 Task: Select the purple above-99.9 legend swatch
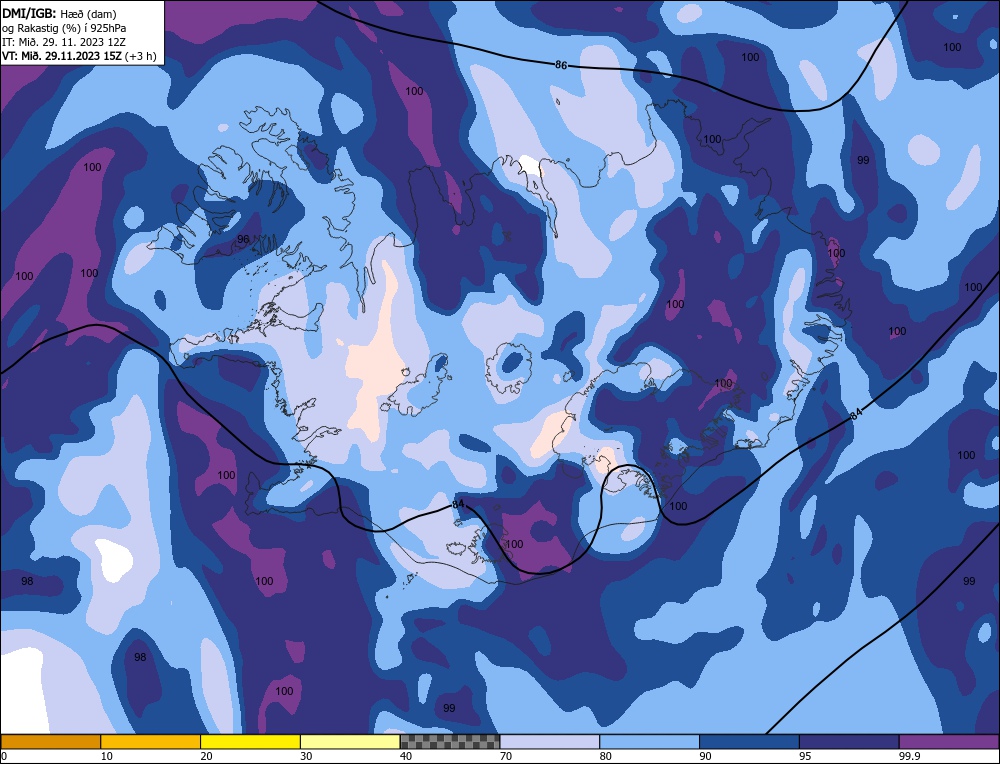tap(949, 742)
